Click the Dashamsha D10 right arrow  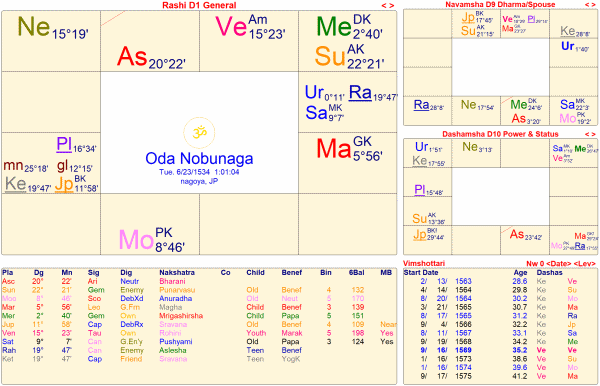click(593, 134)
